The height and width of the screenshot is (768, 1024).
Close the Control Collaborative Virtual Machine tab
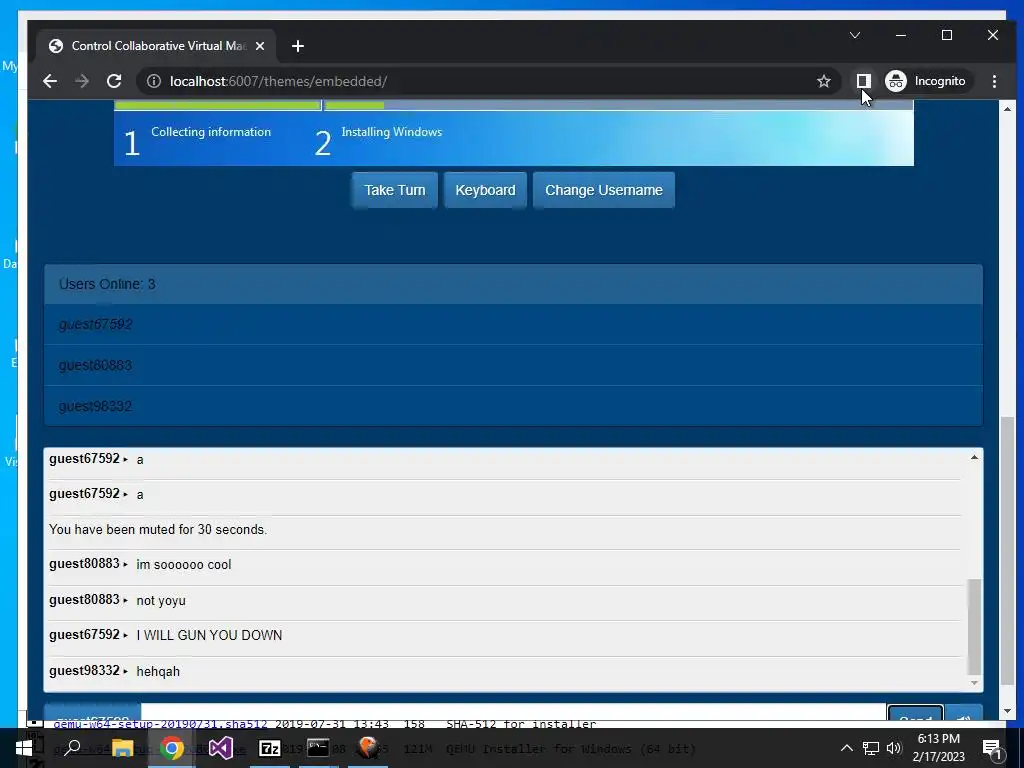click(260, 46)
